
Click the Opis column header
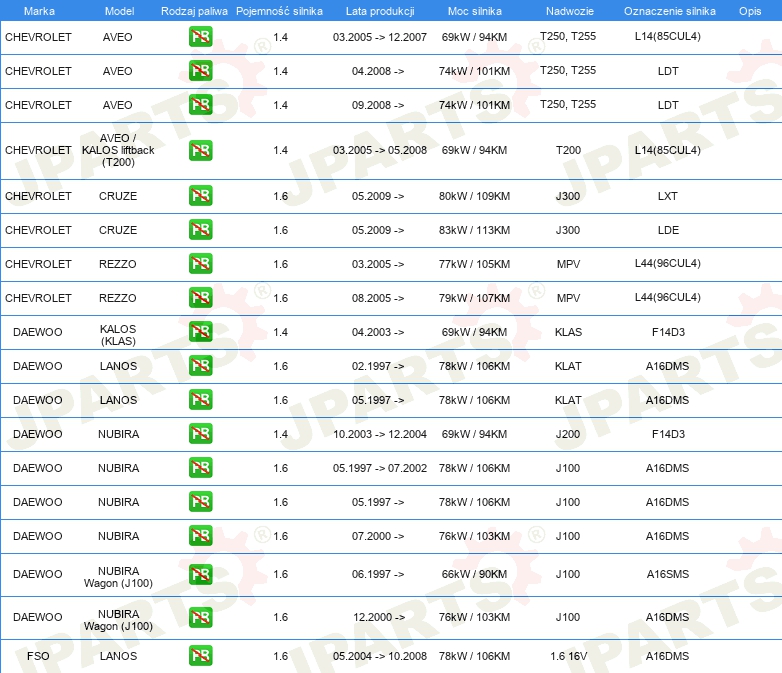pos(750,11)
